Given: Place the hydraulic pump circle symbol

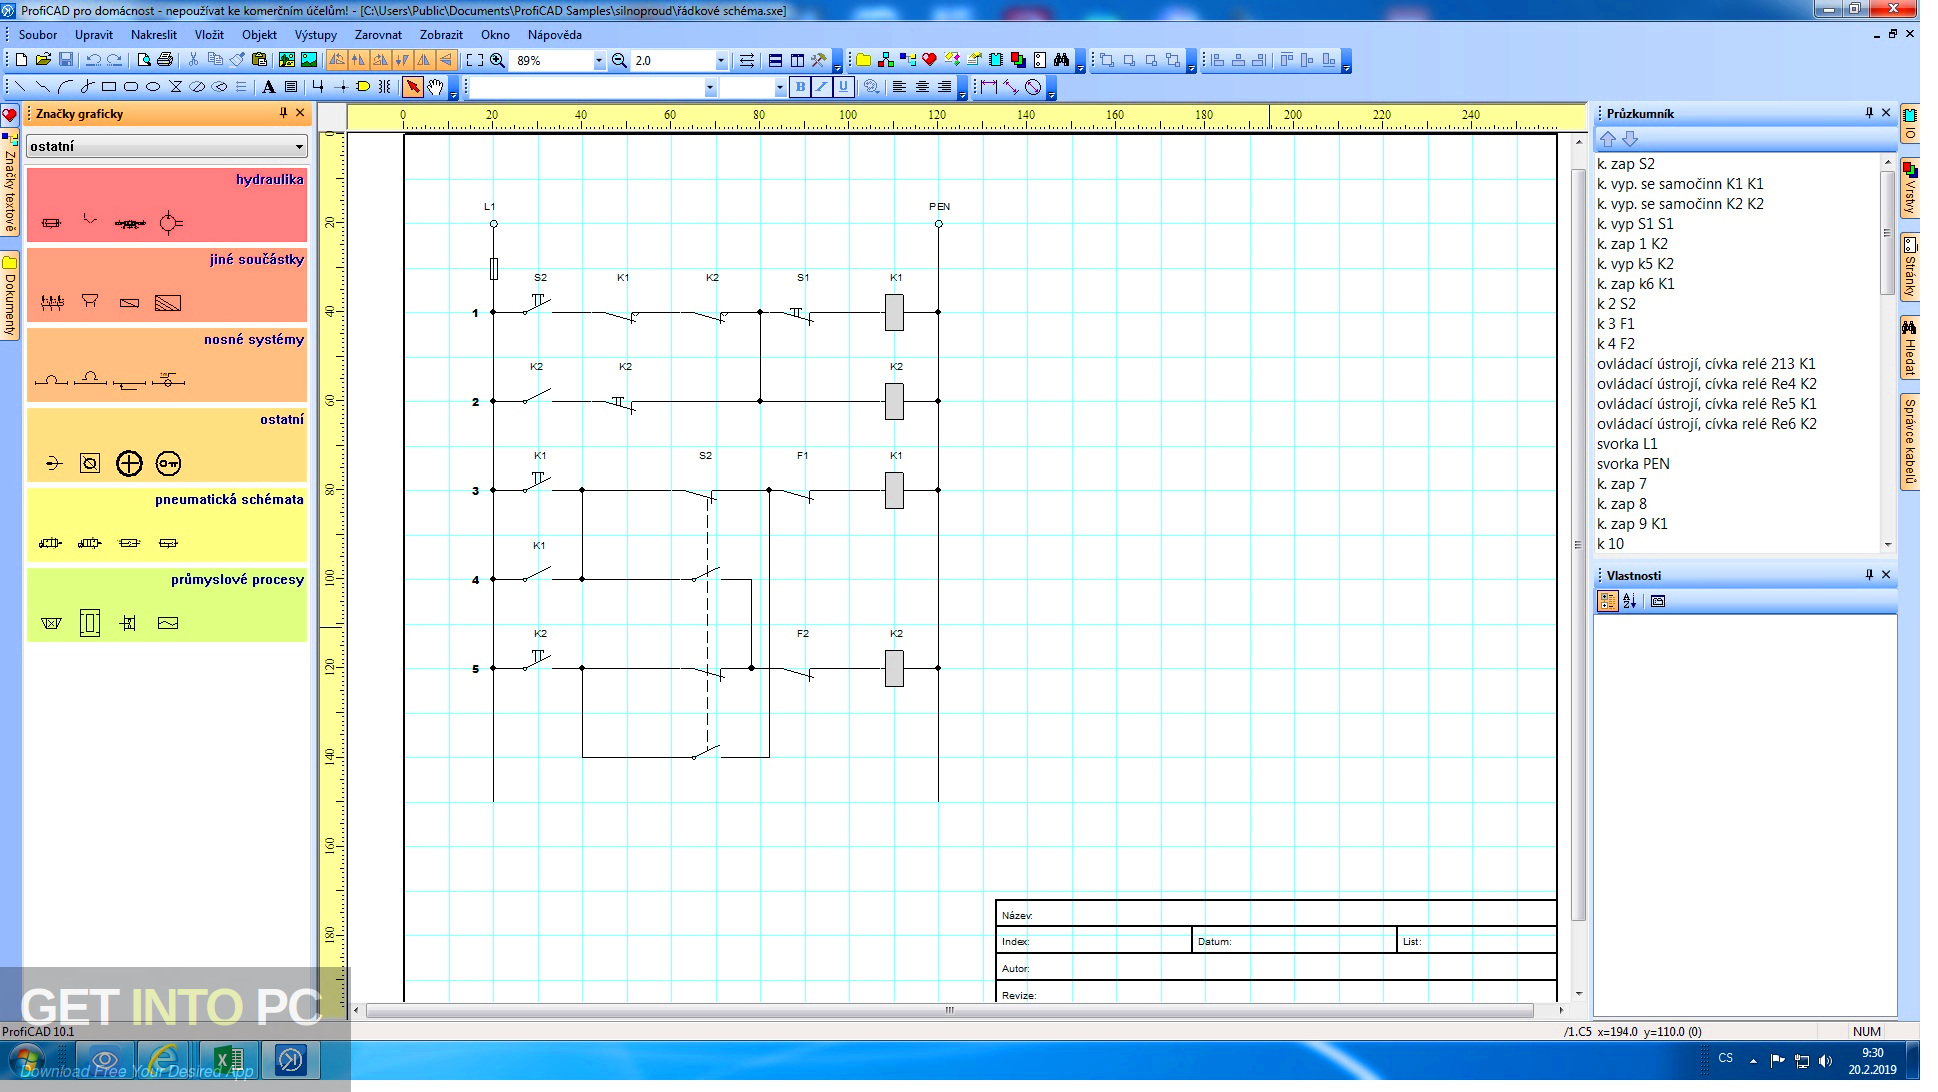Looking at the screenshot, I should [170, 223].
